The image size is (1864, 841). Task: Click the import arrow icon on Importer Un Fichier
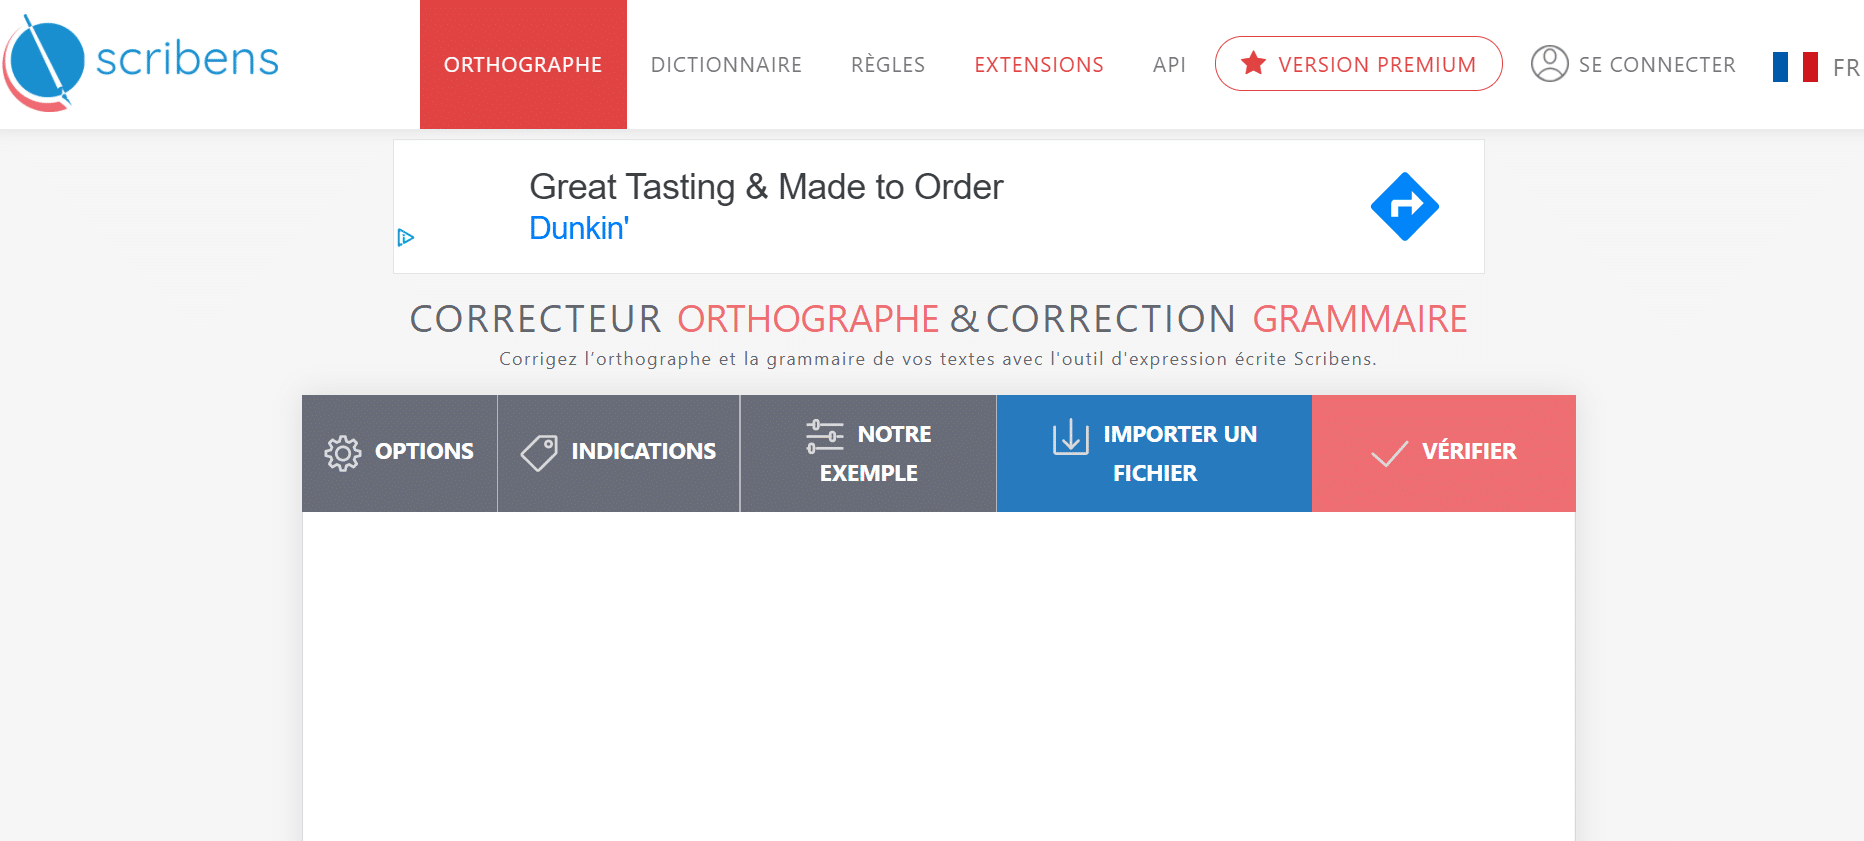tap(1069, 437)
